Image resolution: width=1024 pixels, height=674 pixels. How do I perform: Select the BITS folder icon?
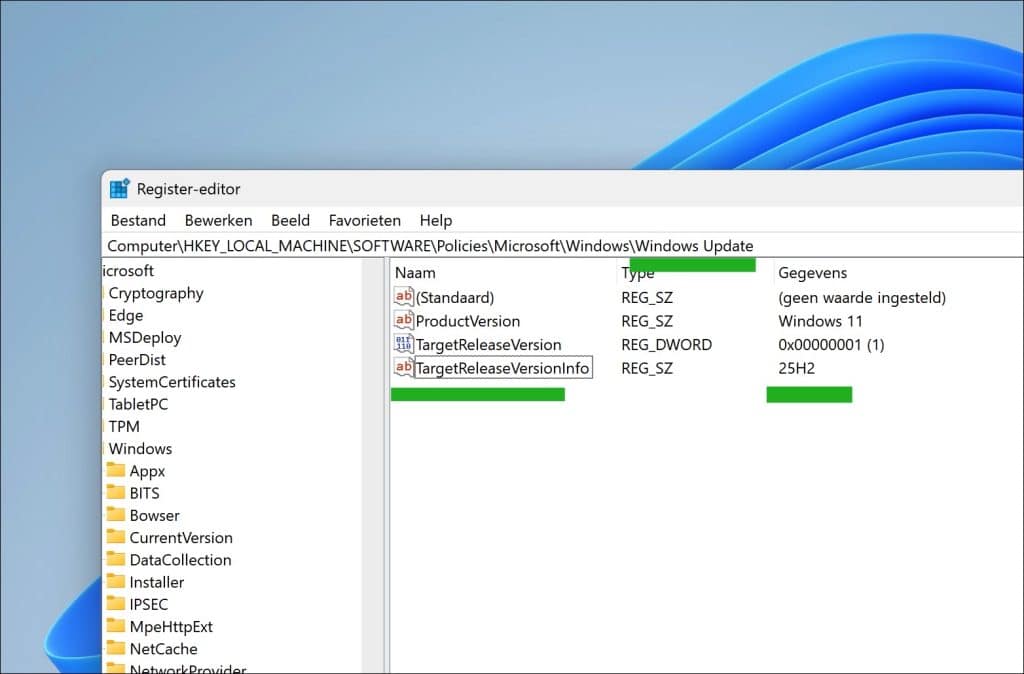coord(116,492)
